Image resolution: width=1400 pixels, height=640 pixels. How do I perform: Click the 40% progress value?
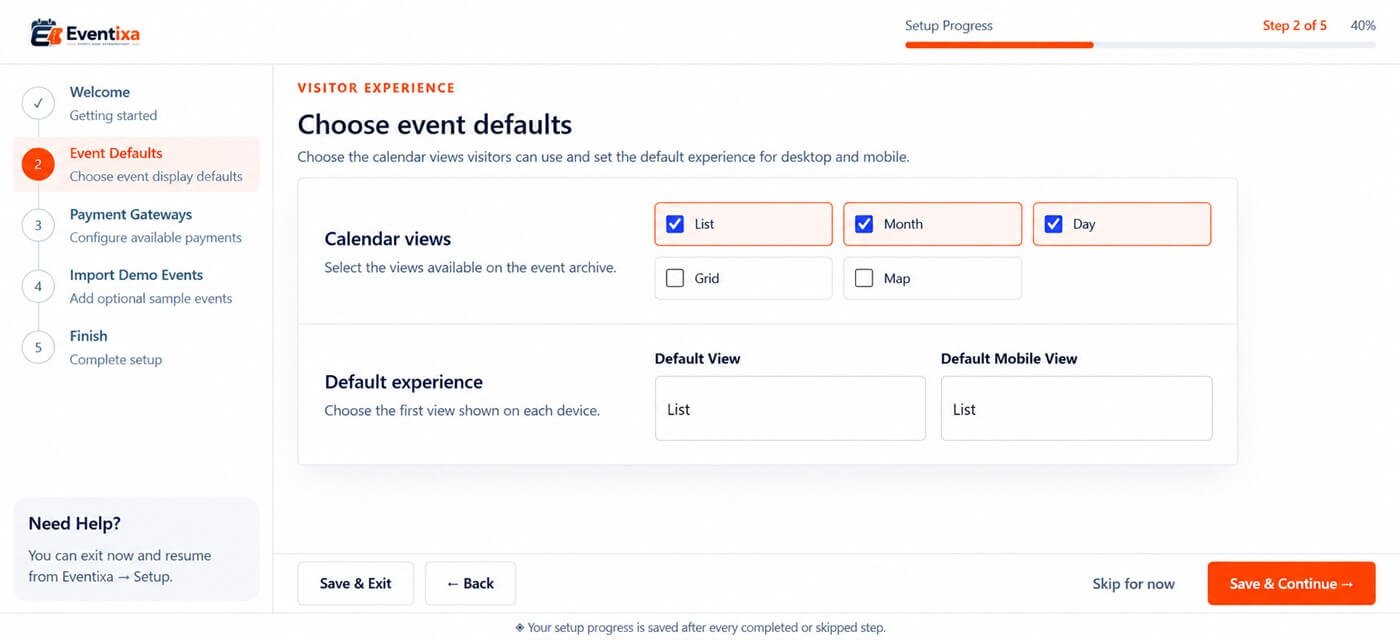[1363, 26]
